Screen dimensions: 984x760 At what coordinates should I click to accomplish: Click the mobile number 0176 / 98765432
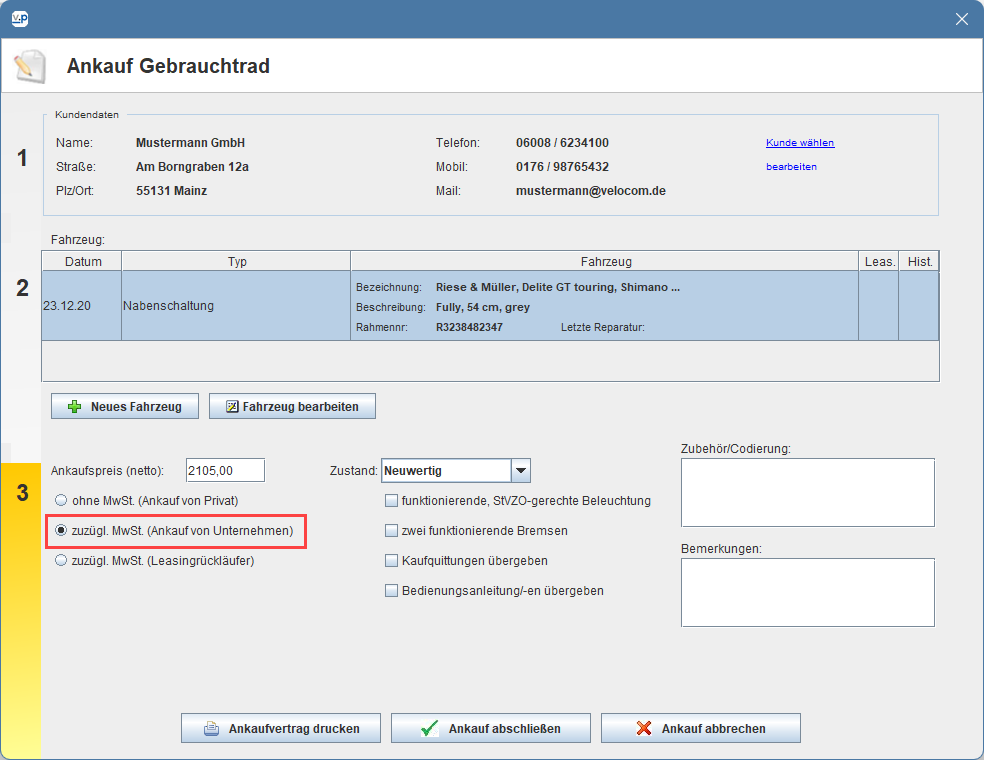pos(562,166)
